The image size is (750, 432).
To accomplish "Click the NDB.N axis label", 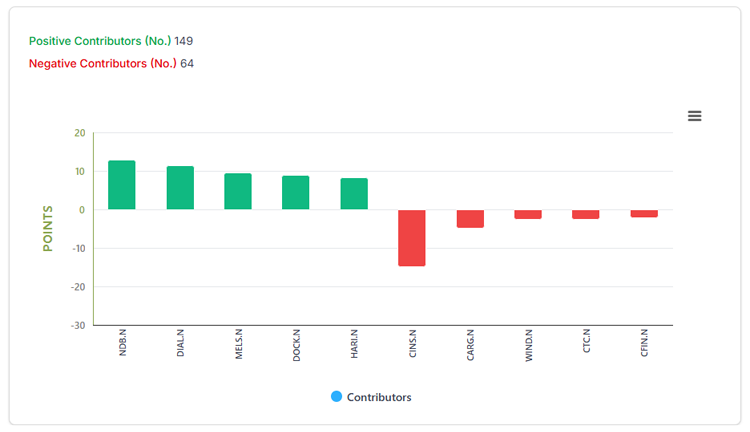I will tap(122, 343).
